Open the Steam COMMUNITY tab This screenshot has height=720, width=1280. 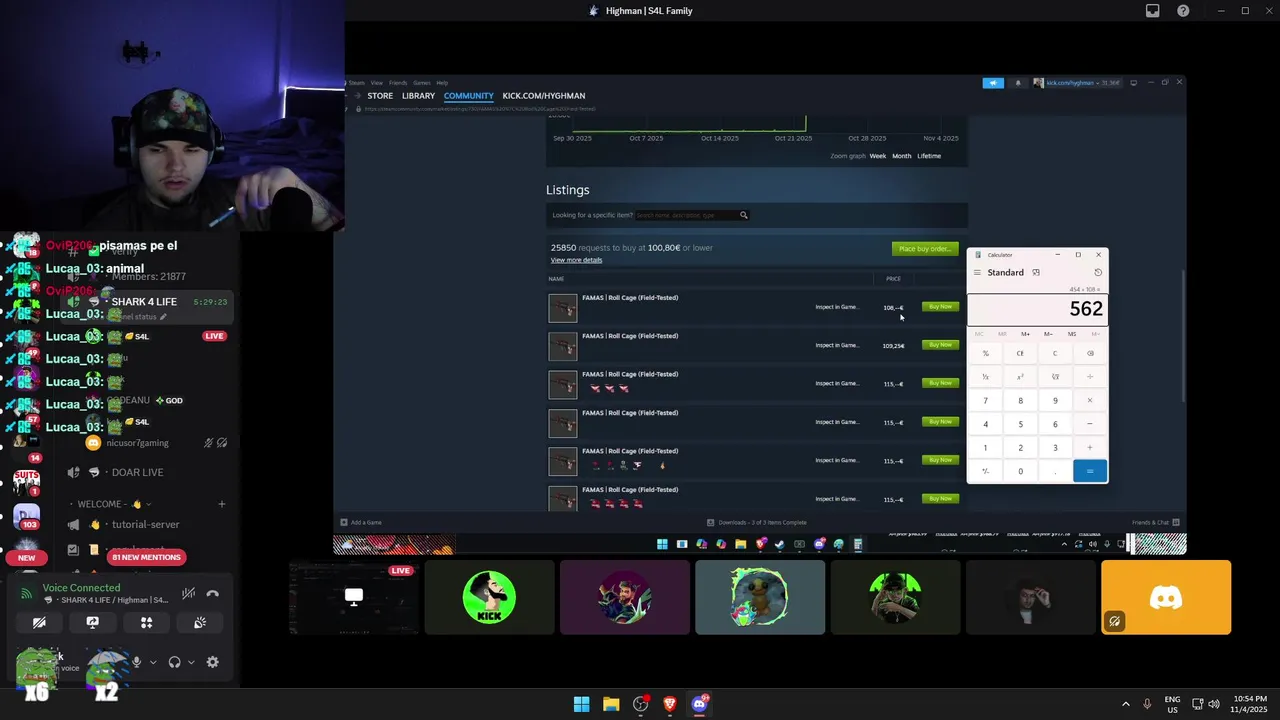coord(469,96)
